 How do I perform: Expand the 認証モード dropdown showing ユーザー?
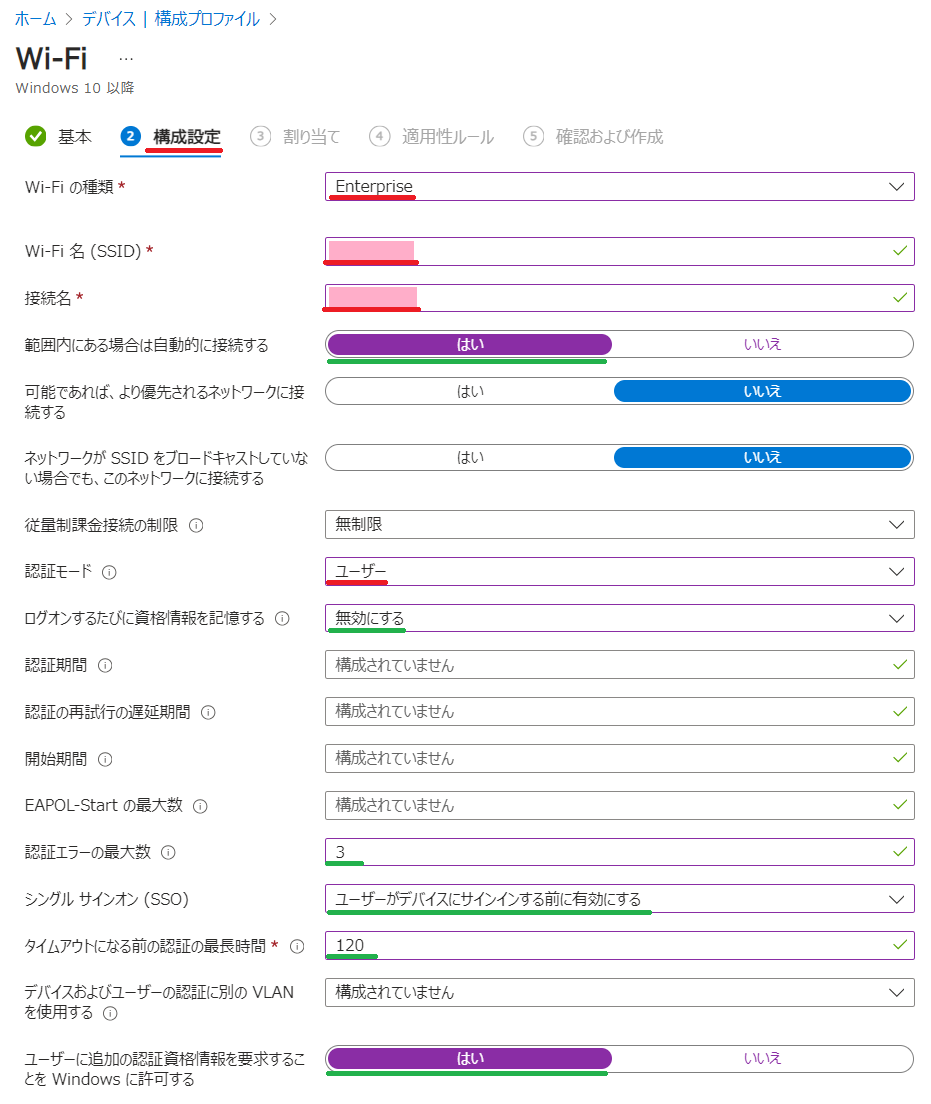point(620,571)
